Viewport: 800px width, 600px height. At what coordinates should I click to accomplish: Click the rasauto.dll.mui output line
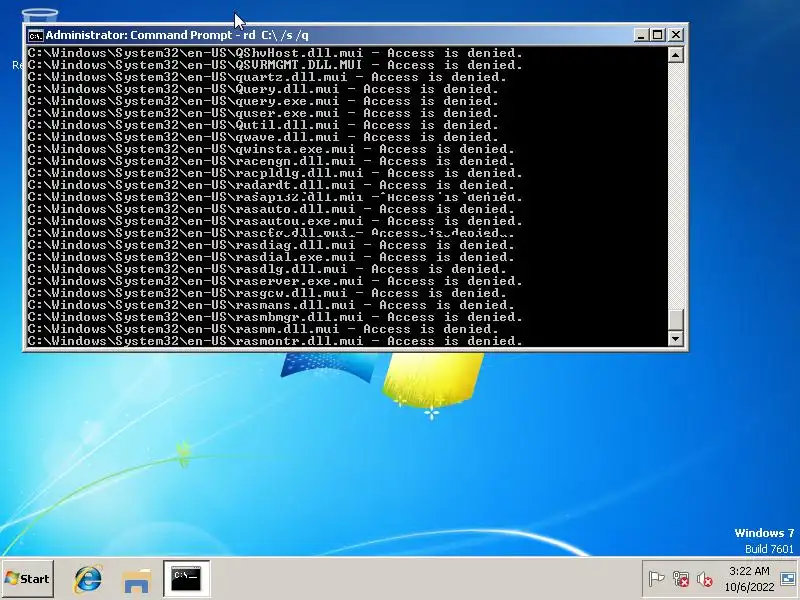[271, 209]
